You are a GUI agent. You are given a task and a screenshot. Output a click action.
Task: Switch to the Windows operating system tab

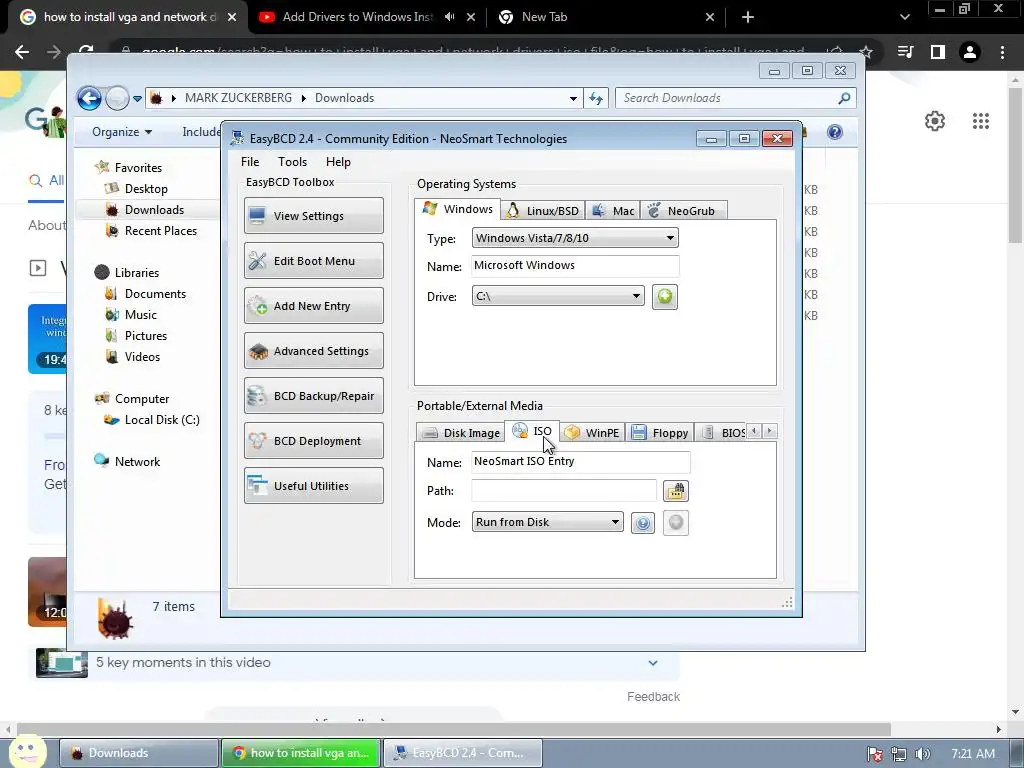tap(458, 209)
